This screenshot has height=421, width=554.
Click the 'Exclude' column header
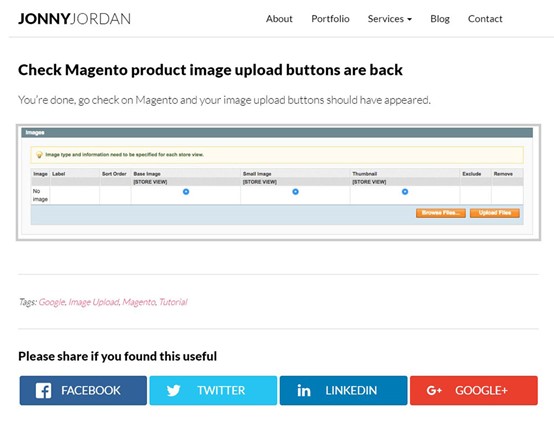coord(472,174)
